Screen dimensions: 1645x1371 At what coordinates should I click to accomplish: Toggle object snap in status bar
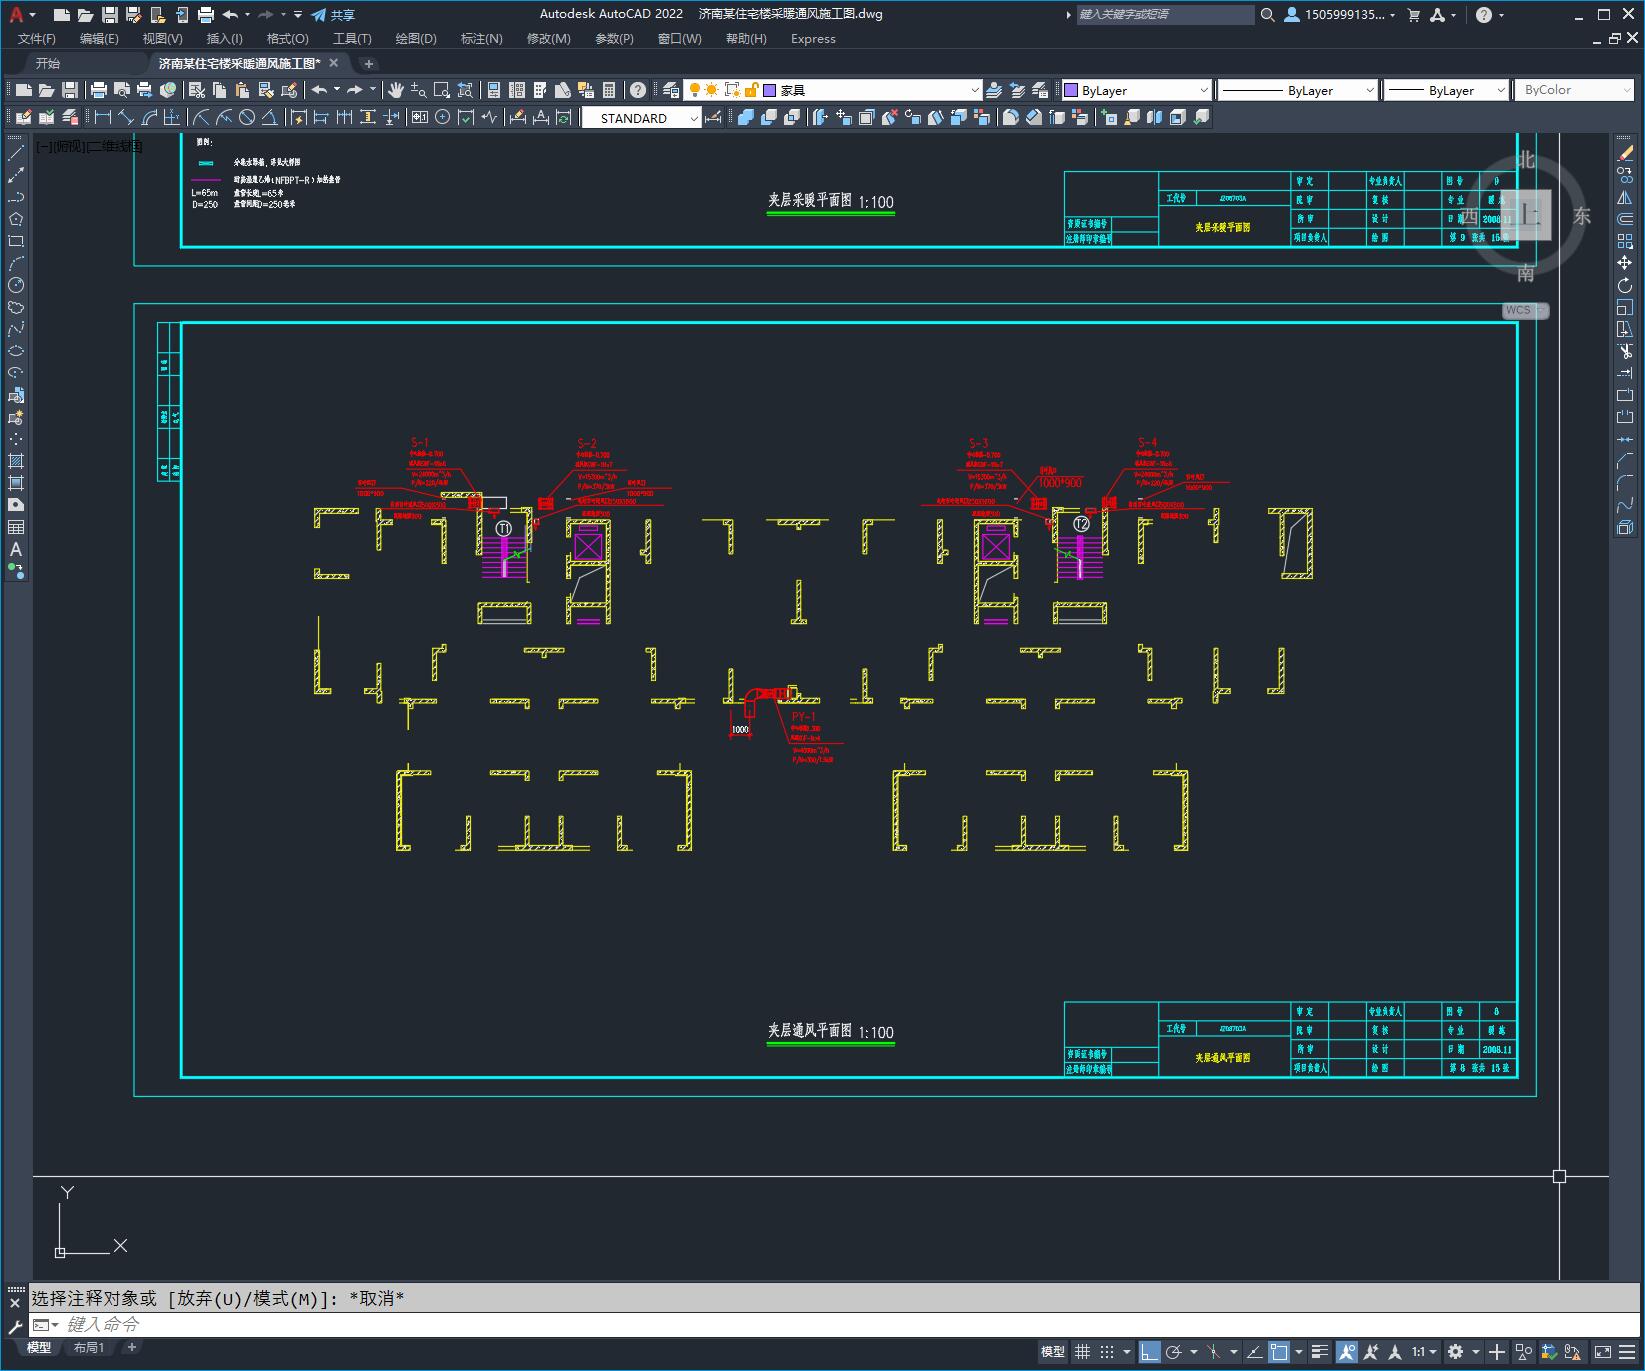[1279, 1352]
